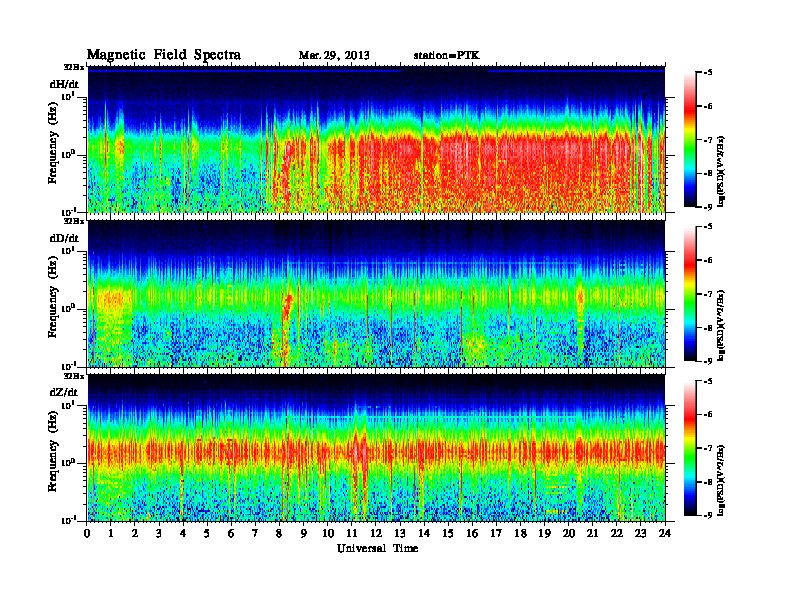Click the "14" tick on the time axis
Image resolution: width=792 pixels, height=612 pixels.
[x=424, y=534]
